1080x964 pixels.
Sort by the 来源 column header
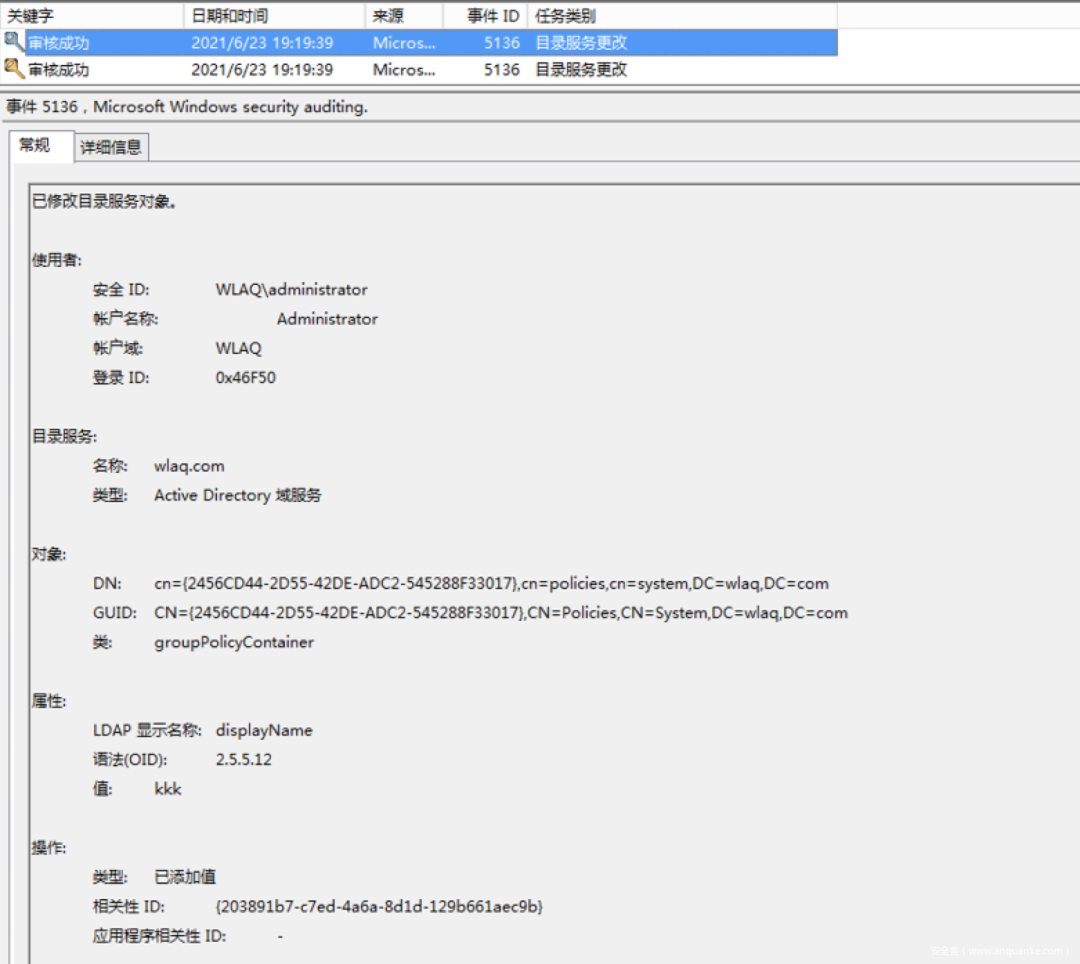404,15
